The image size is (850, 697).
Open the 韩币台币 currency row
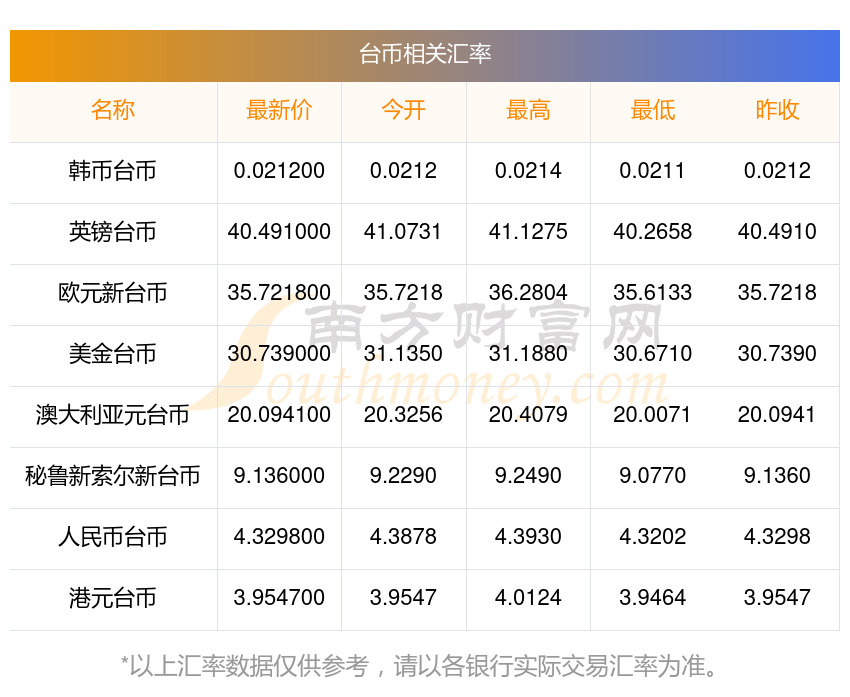tap(113, 171)
